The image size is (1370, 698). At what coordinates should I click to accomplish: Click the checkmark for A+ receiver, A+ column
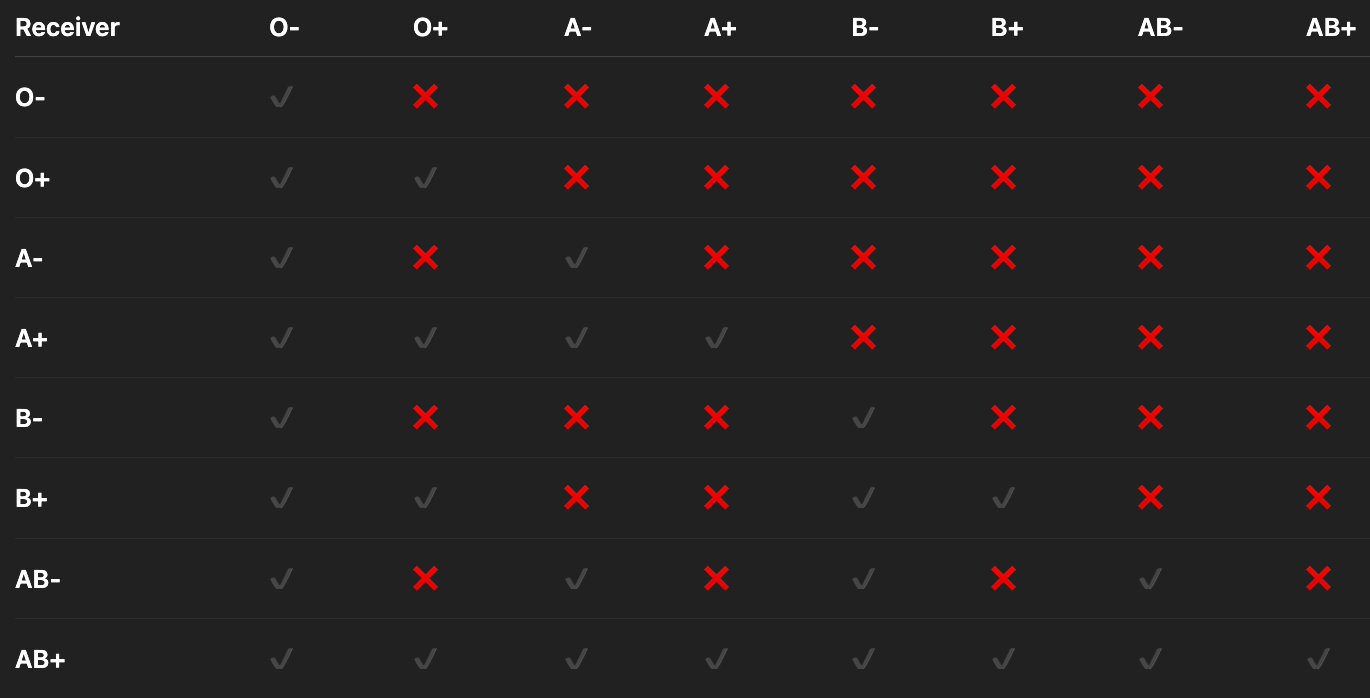[716, 338]
